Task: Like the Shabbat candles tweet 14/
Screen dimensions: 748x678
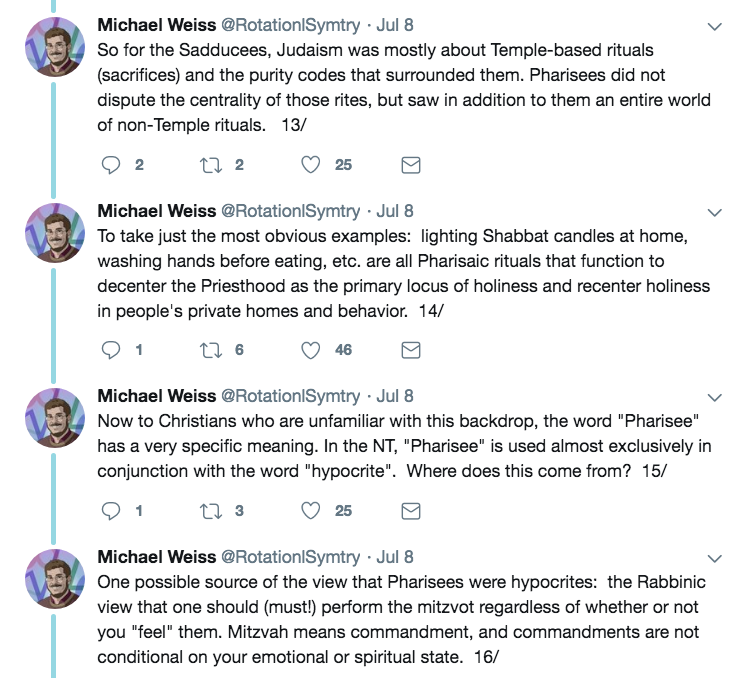Action: tap(312, 350)
